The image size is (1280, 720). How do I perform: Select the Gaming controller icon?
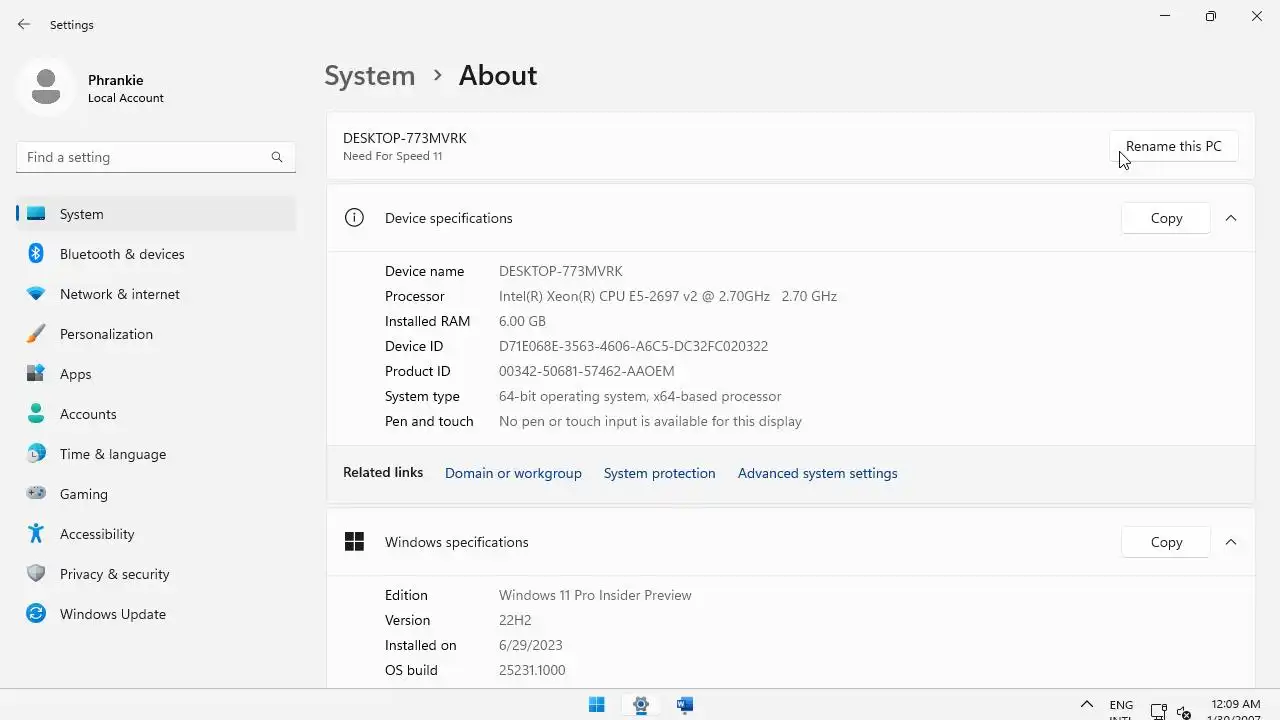[x=36, y=494]
